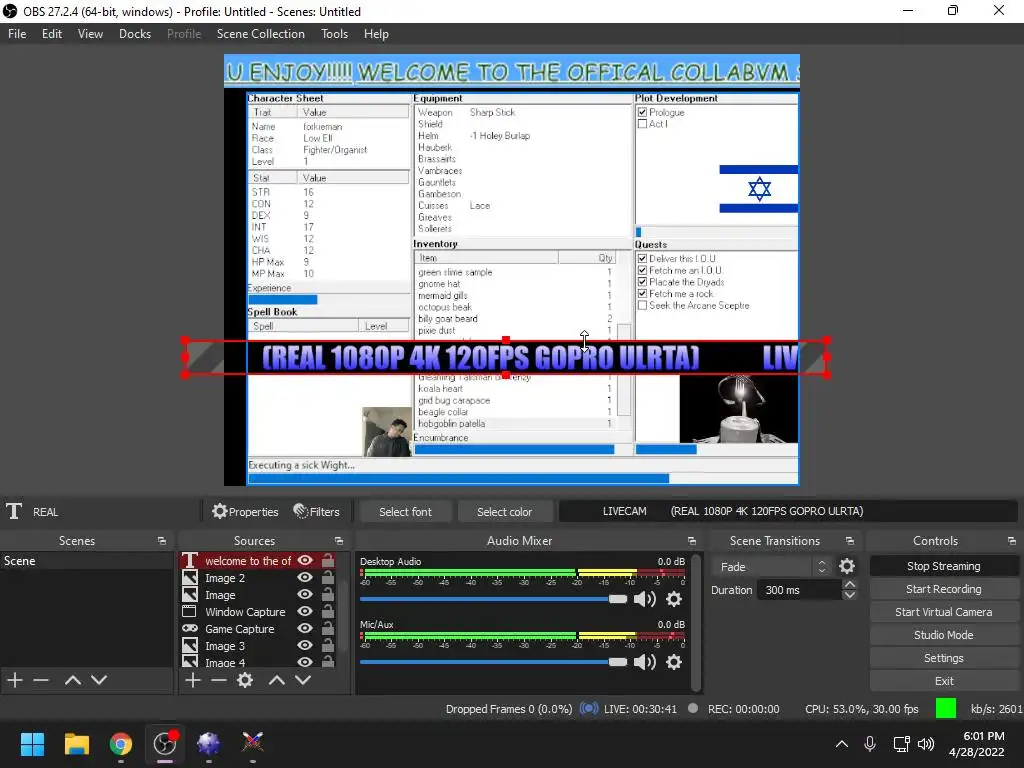Toggle visibility of Image 2 source
Viewport: 1024px width, 768px height.
(x=304, y=577)
